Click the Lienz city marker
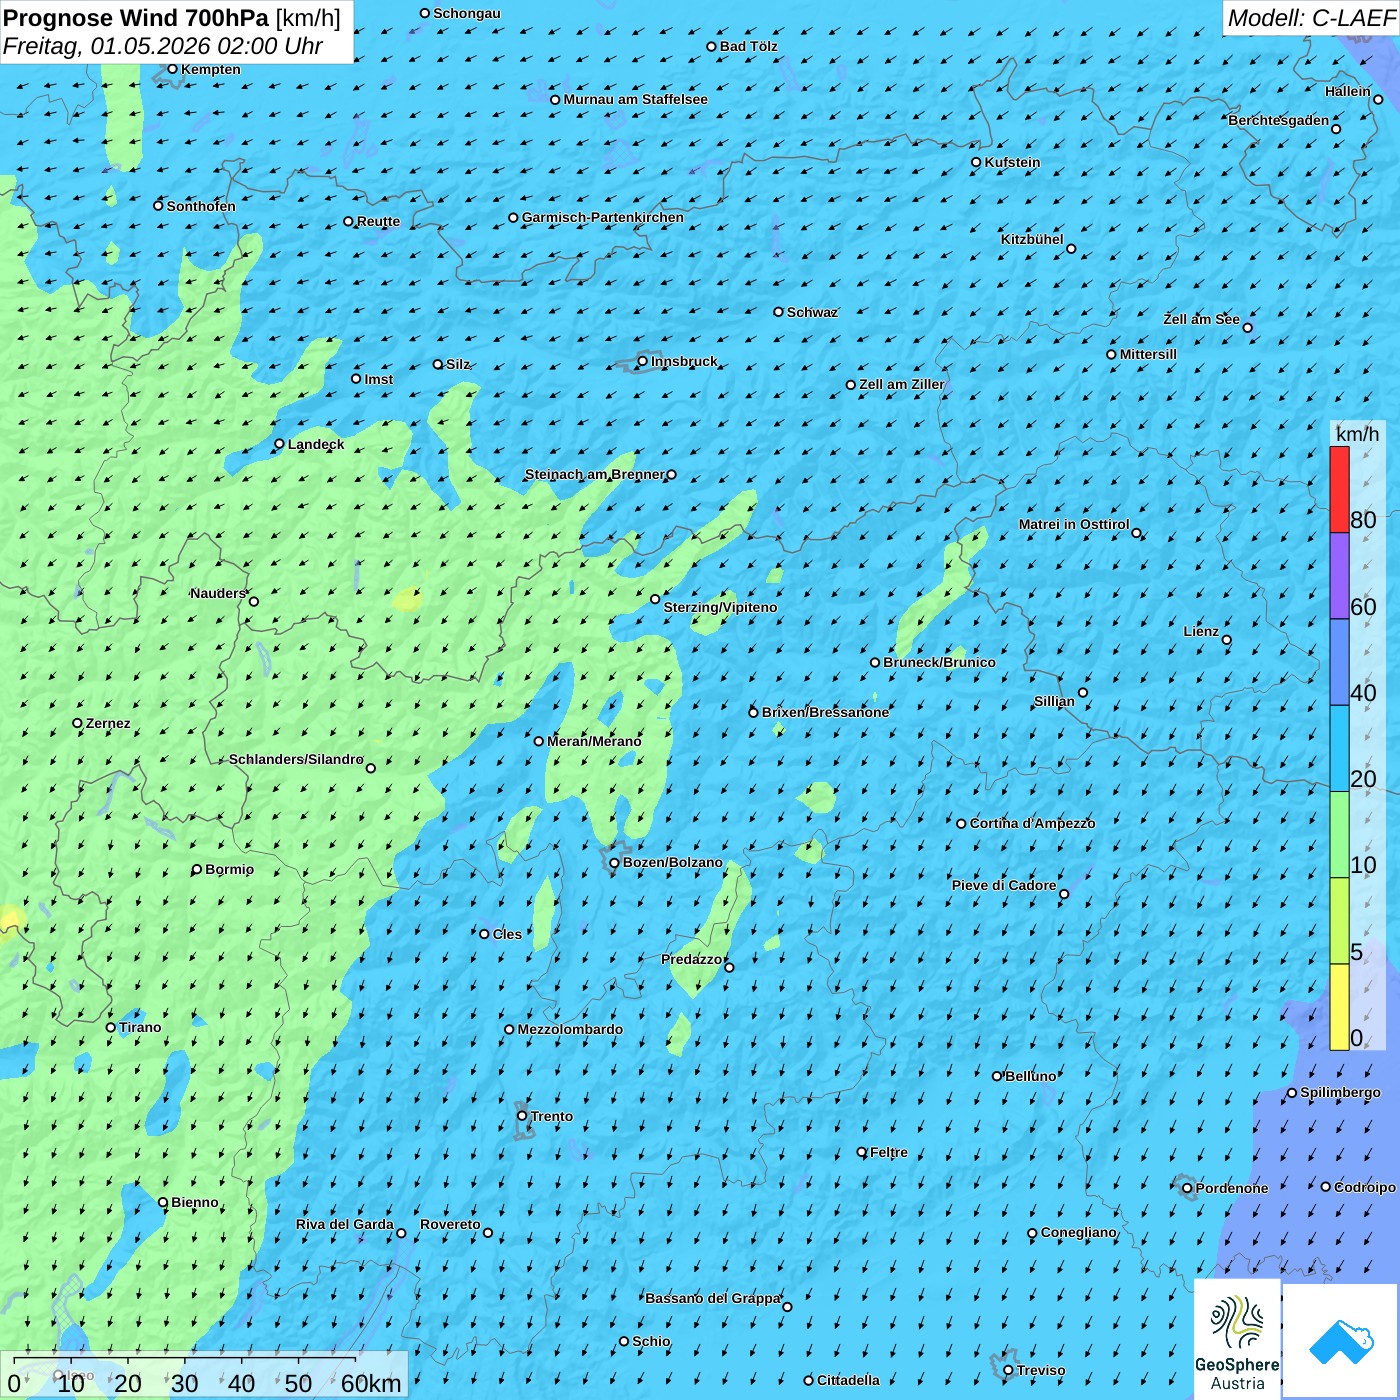1400x1400 pixels. tap(1227, 640)
